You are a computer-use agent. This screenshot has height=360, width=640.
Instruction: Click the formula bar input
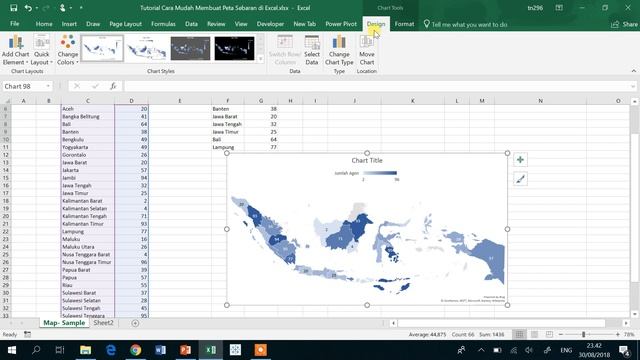point(377,86)
